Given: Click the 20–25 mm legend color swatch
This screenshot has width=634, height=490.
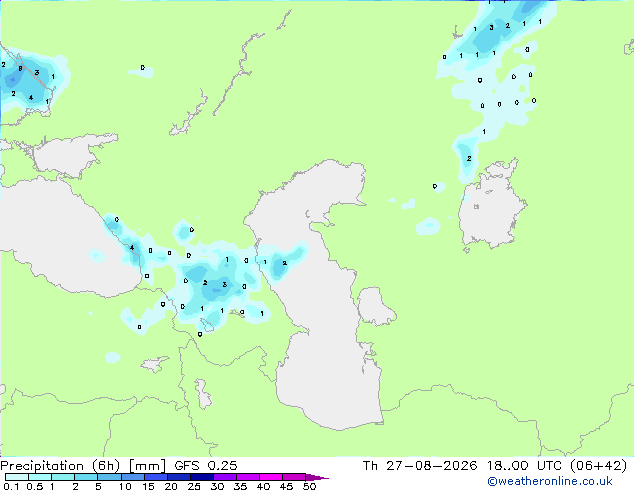Looking at the screenshot, I should click(178, 477).
